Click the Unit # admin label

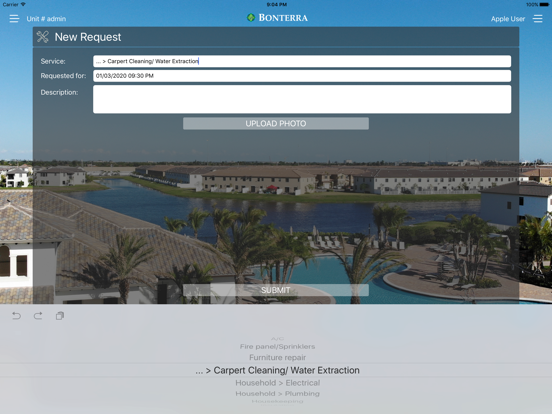tap(46, 19)
